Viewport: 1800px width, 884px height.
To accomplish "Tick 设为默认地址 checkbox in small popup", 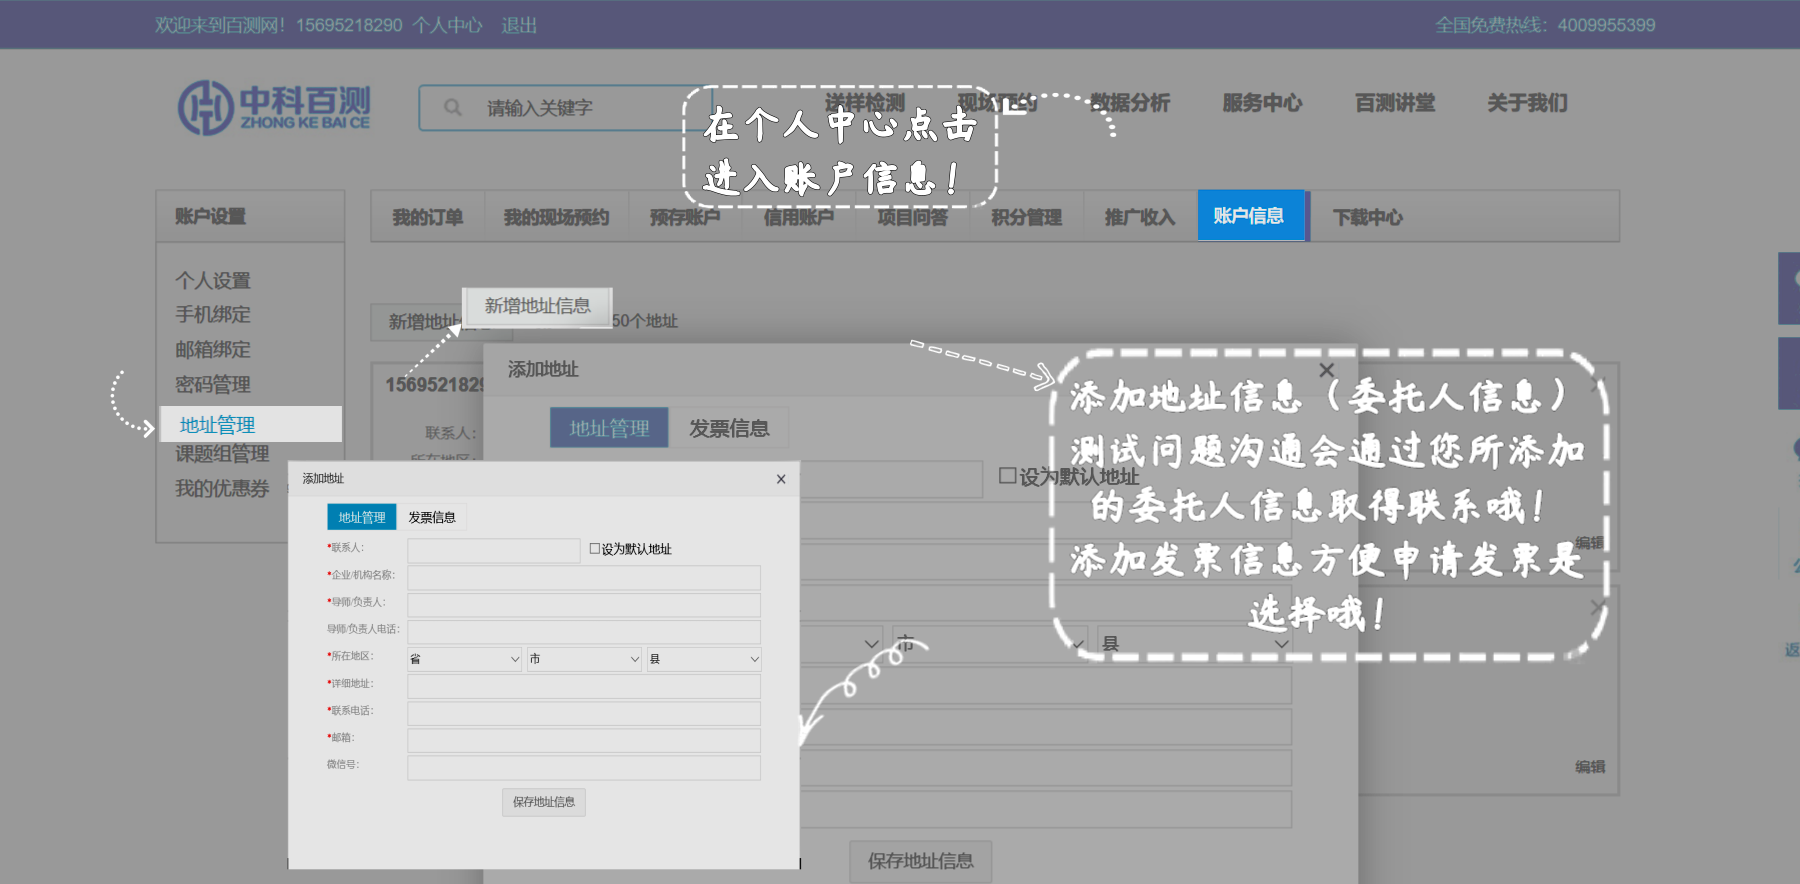I will [x=595, y=549].
